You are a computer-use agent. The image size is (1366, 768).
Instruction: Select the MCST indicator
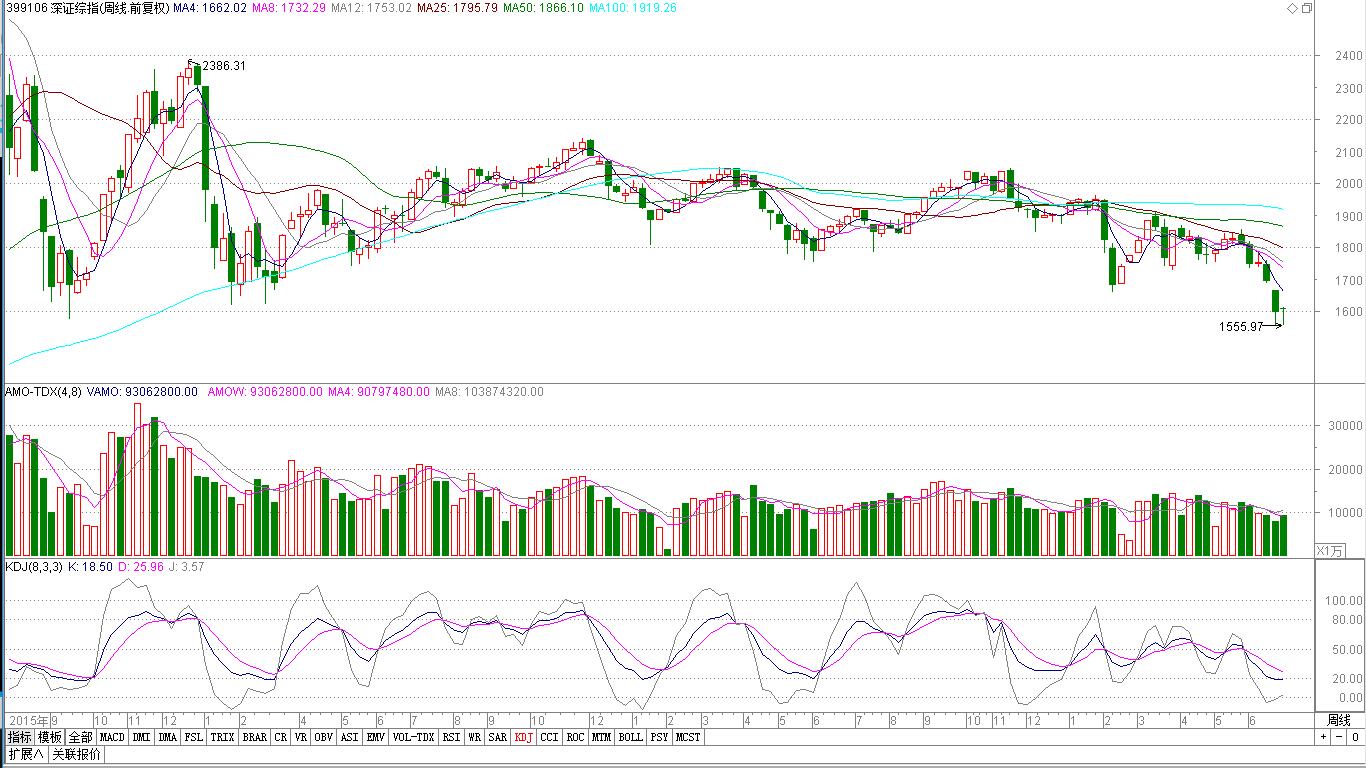(x=688, y=737)
